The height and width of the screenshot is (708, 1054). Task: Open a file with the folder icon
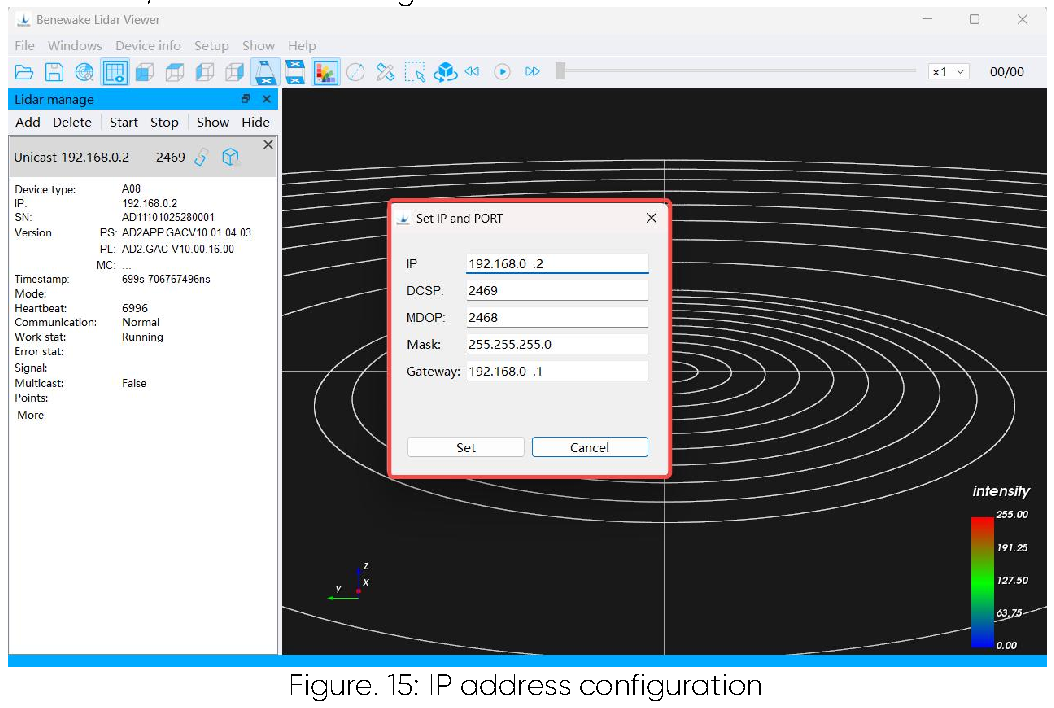24,72
